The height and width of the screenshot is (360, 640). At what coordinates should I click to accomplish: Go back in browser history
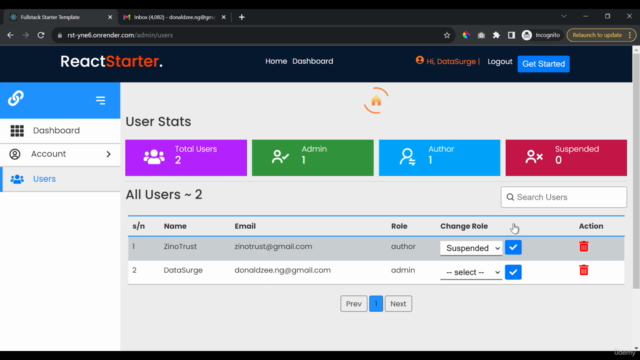(11, 35)
